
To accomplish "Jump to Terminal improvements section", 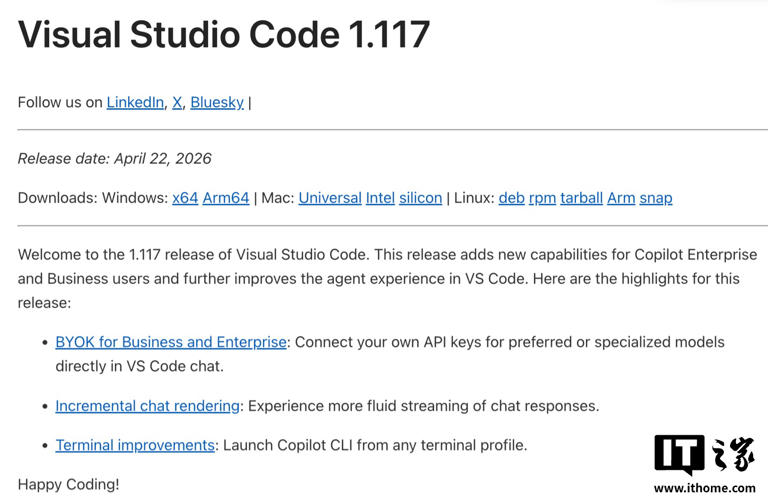I will tap(135, 445).
